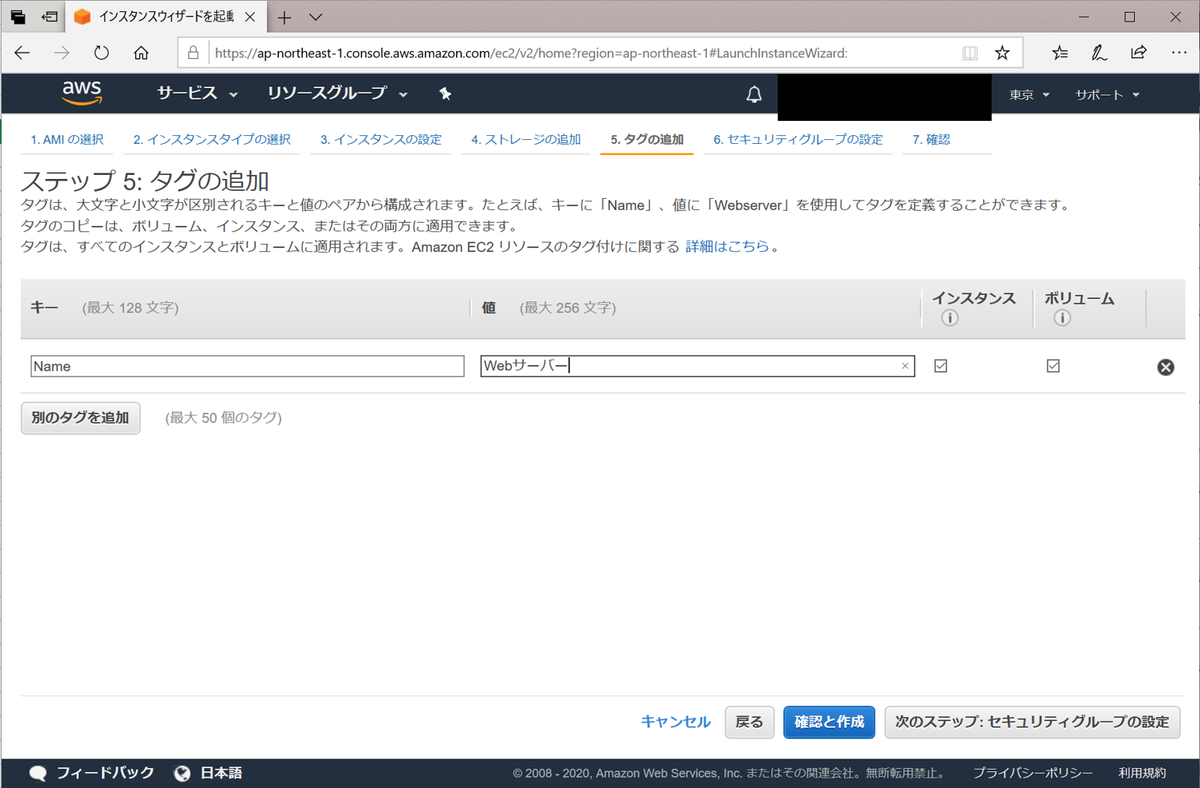1200x788 pixels.
Task: Remove the Name tag using the X icon
Action: (x=1165, y=366)
